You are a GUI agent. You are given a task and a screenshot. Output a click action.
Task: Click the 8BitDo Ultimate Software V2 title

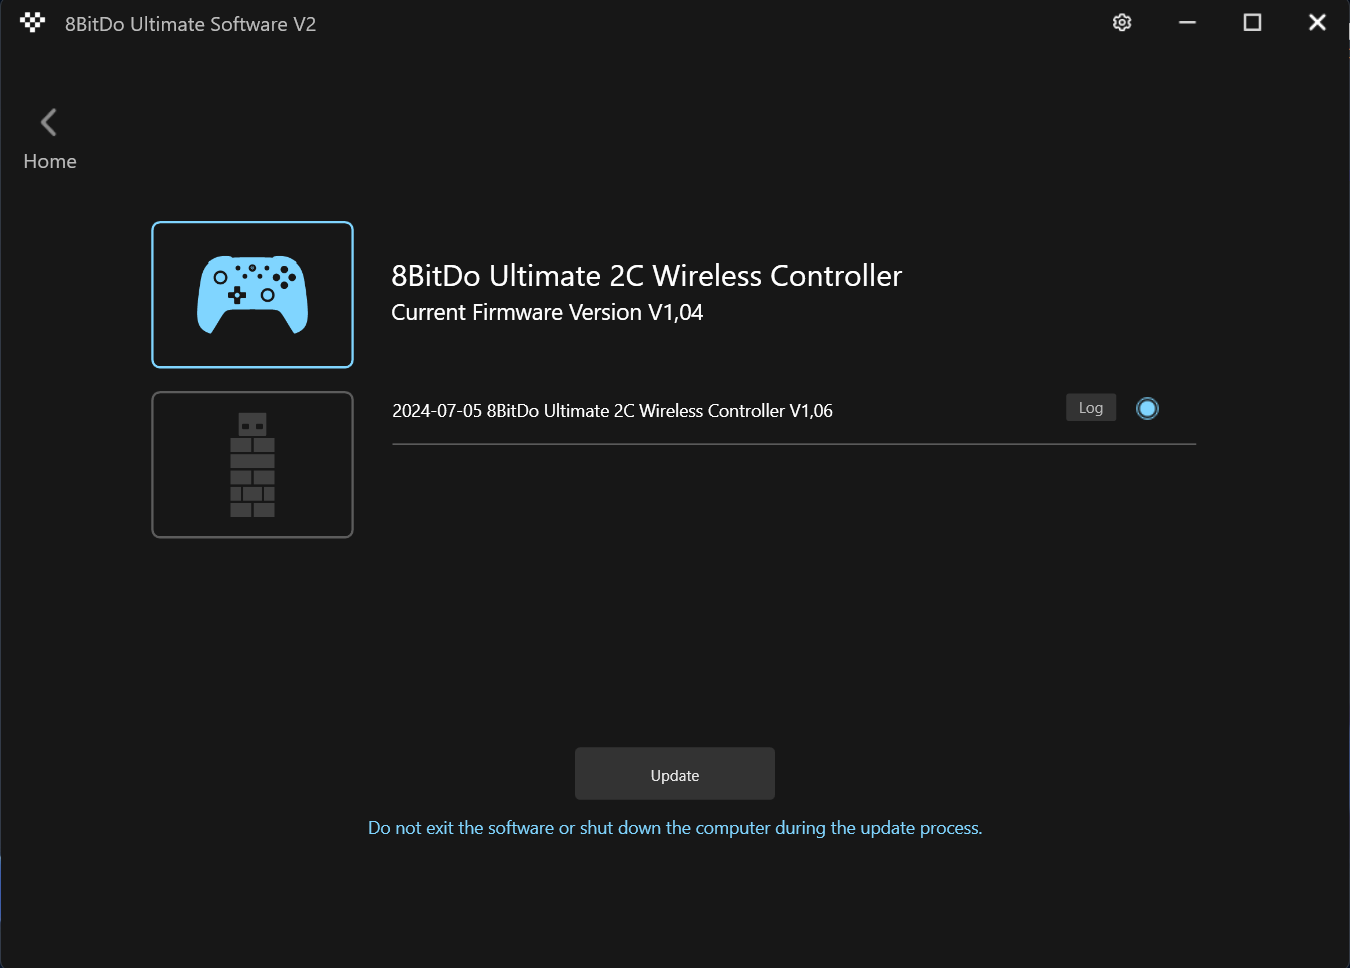[190, 24]
